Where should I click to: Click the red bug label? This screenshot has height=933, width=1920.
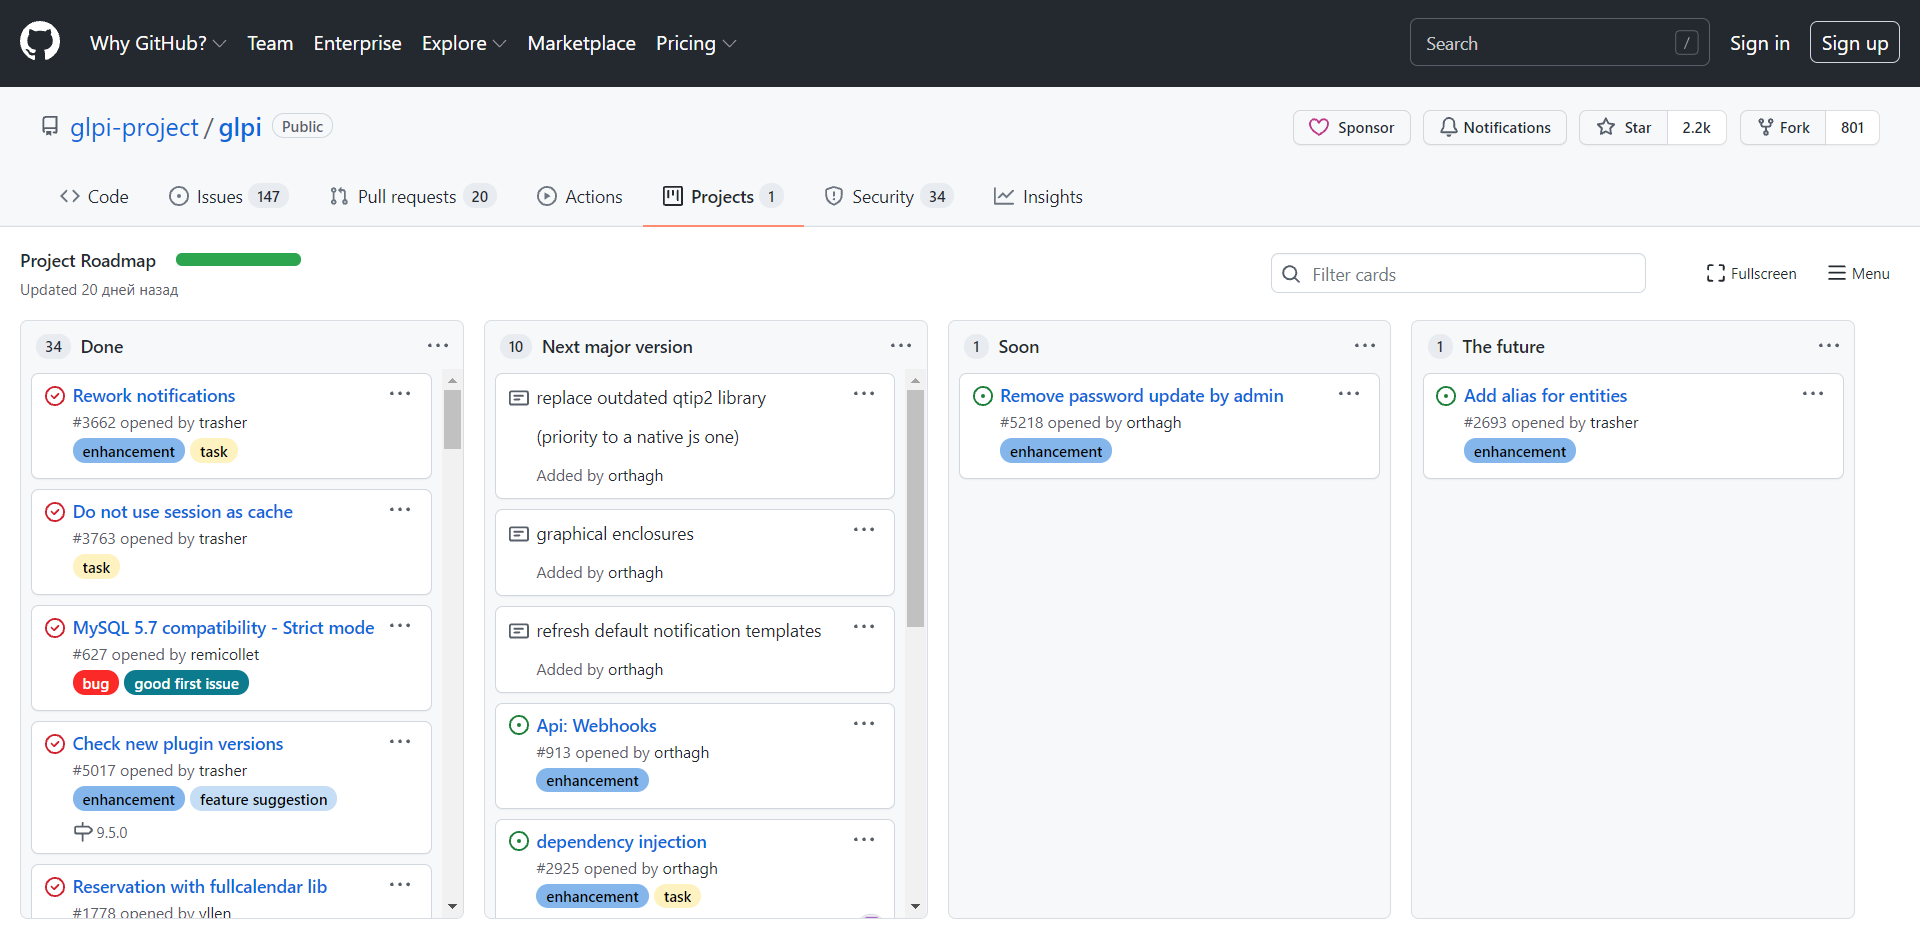(x=96, y=683)
